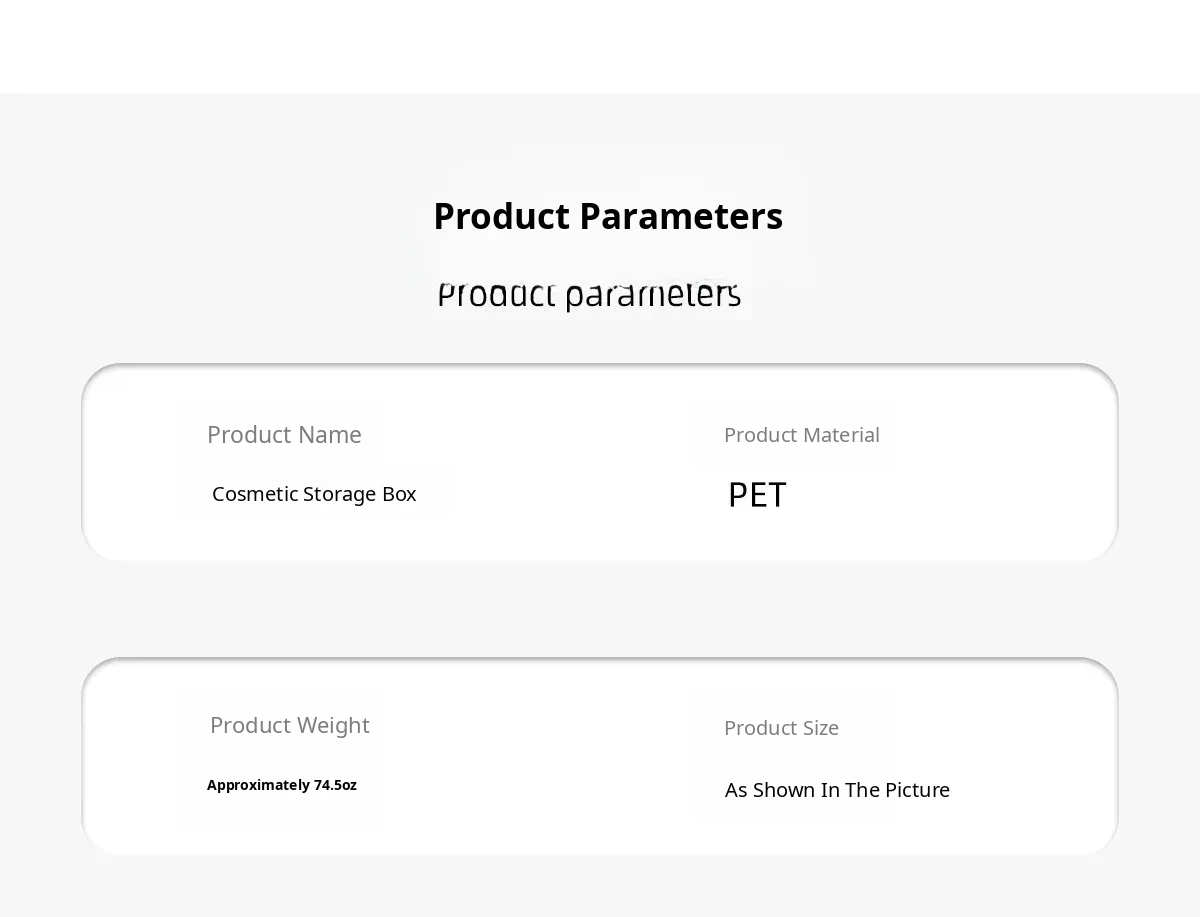Click the word Approximately

pyautogui.click(x=258, y=785)
